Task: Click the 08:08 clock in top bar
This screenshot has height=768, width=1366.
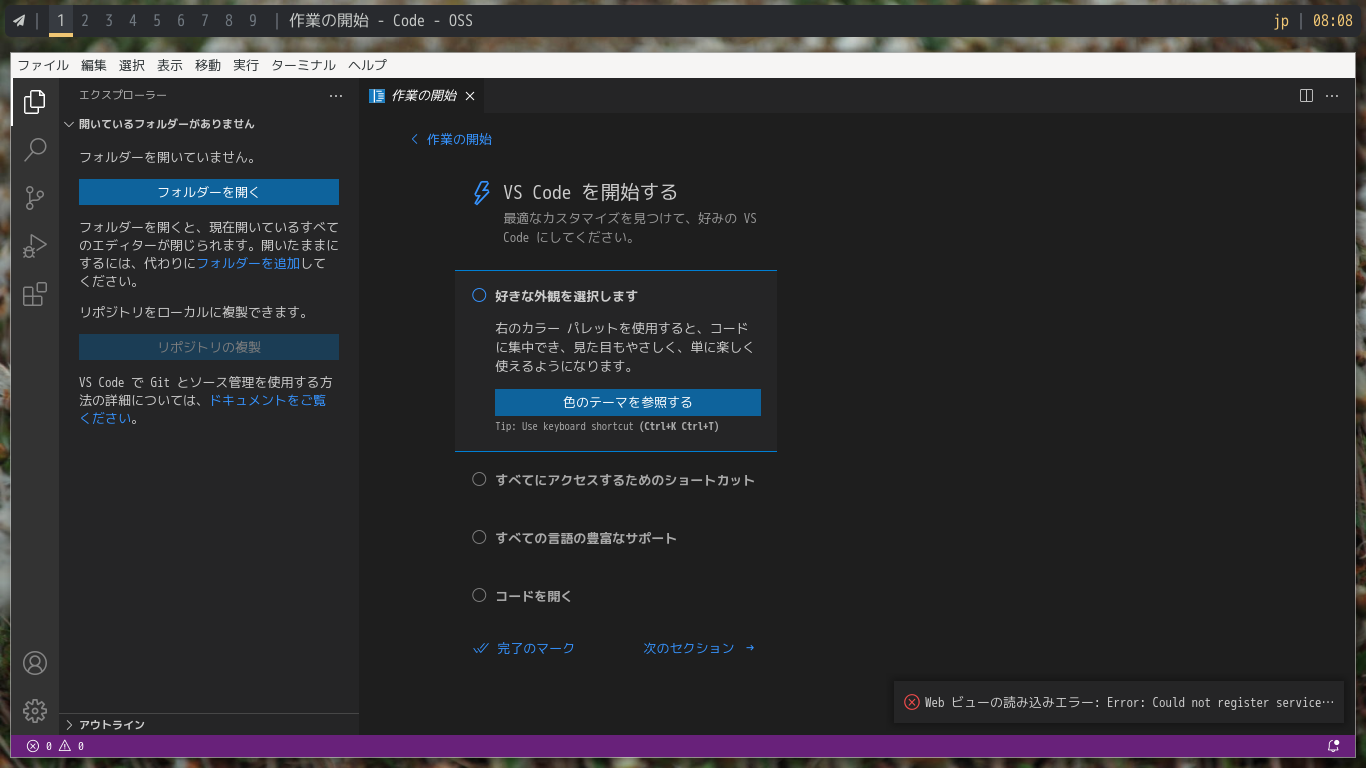Action: click(x=1333, y=20)
